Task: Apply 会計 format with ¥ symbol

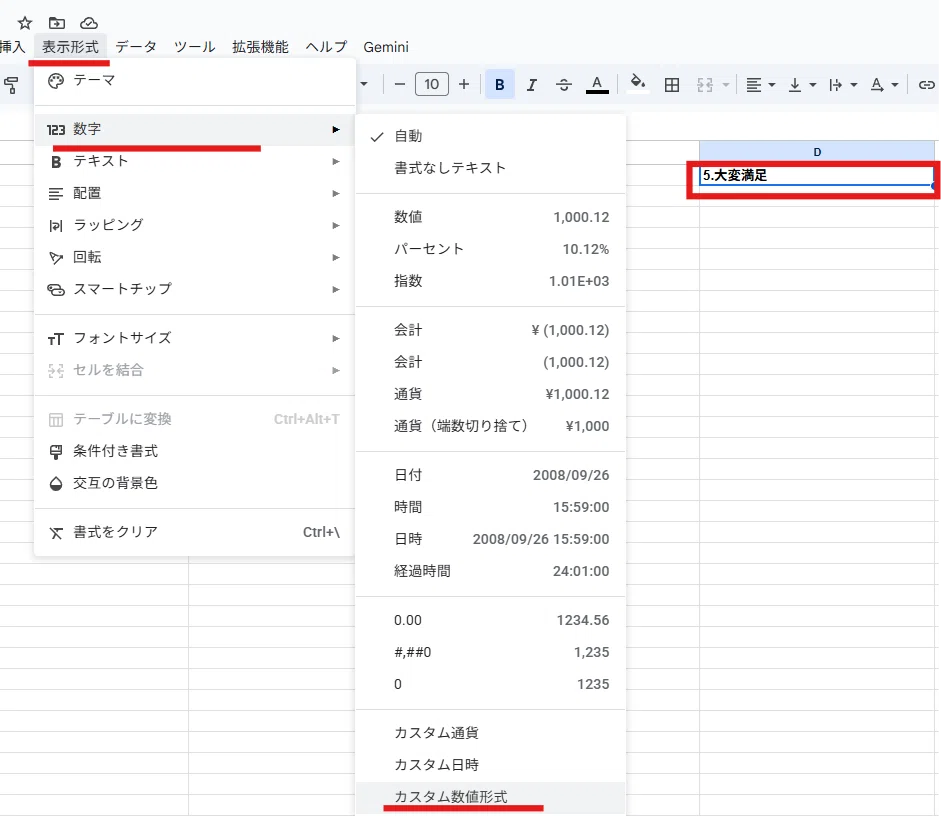Action: click(x=490, y=330)
